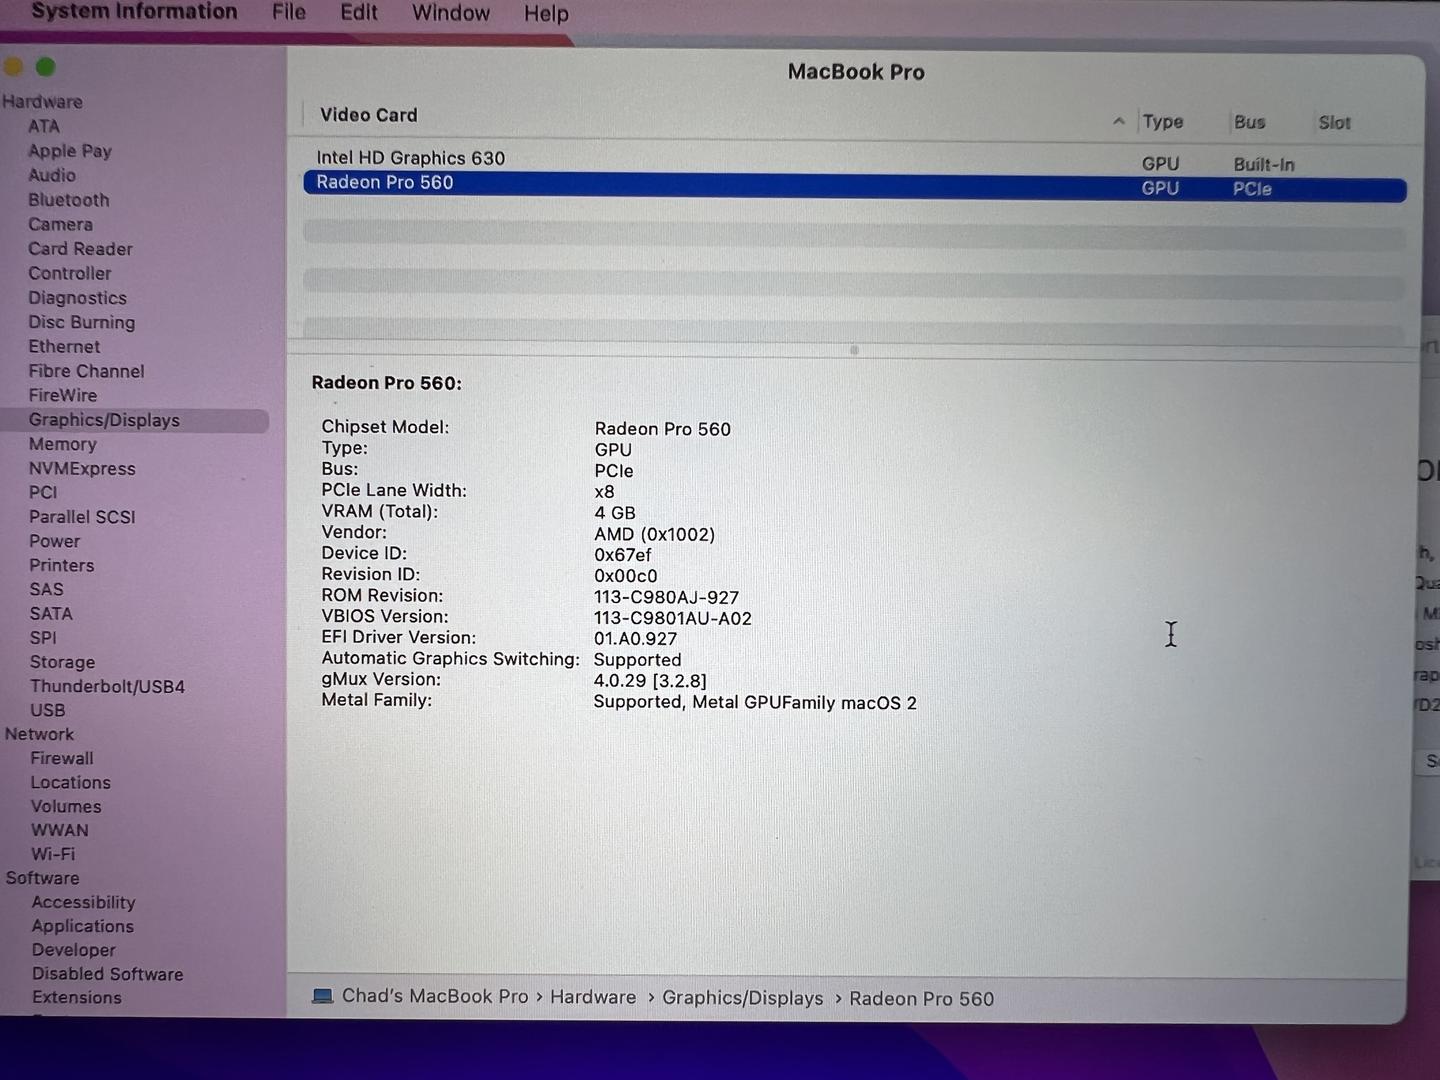
Task: Open the File menu
Action: click(289, 12)
